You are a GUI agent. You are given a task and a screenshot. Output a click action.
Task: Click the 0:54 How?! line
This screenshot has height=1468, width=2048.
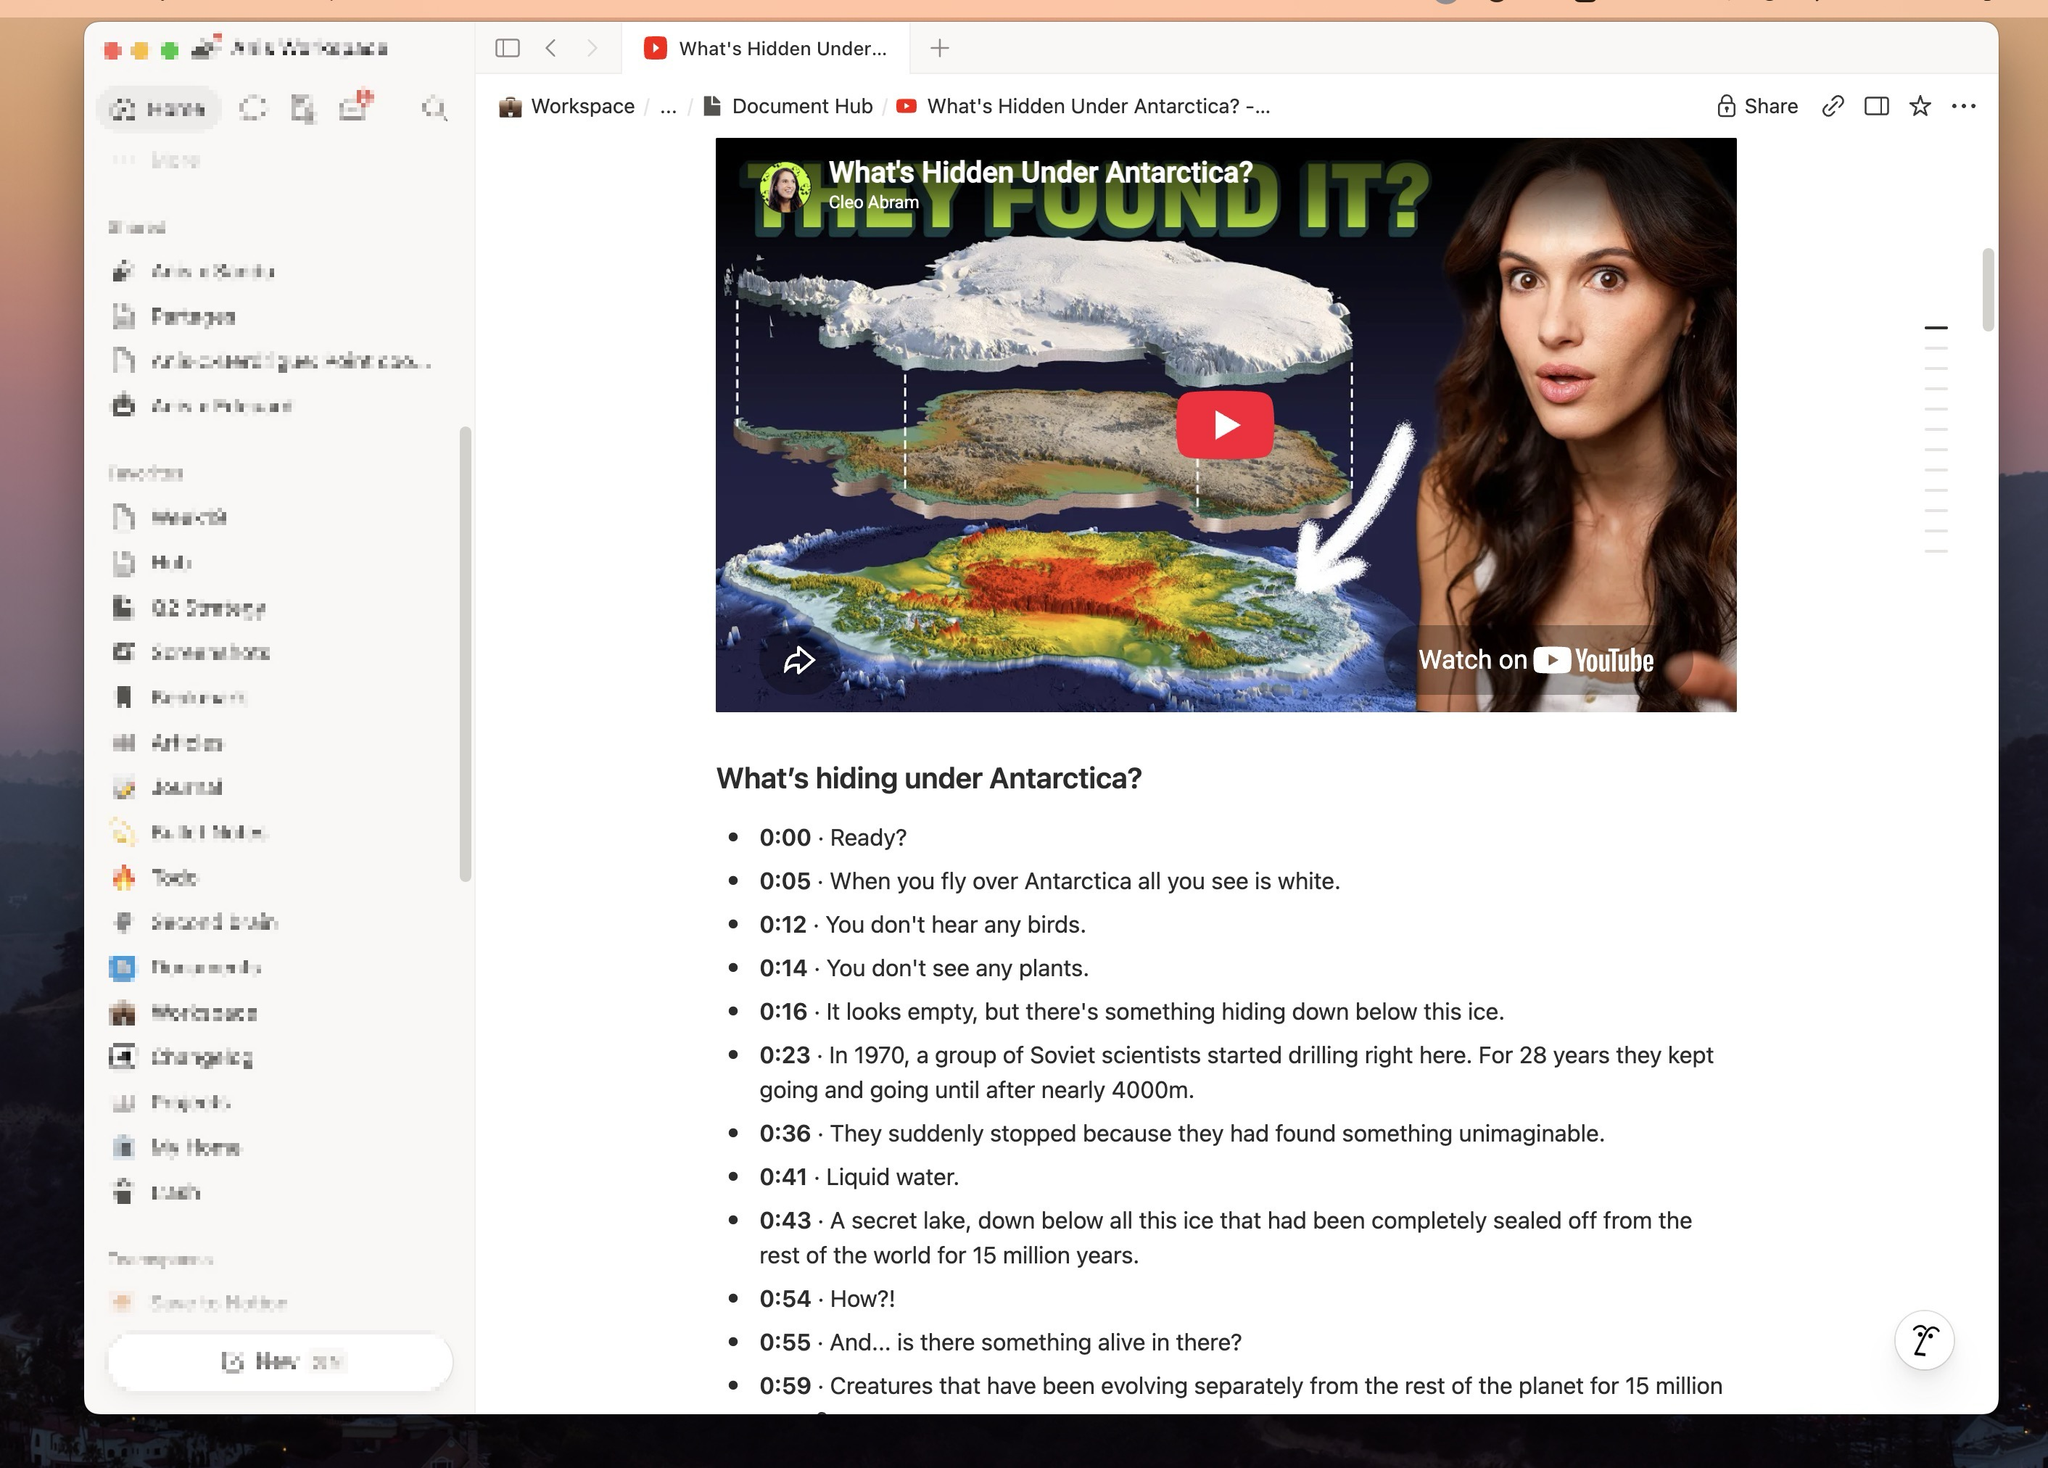coord(827,1299)
